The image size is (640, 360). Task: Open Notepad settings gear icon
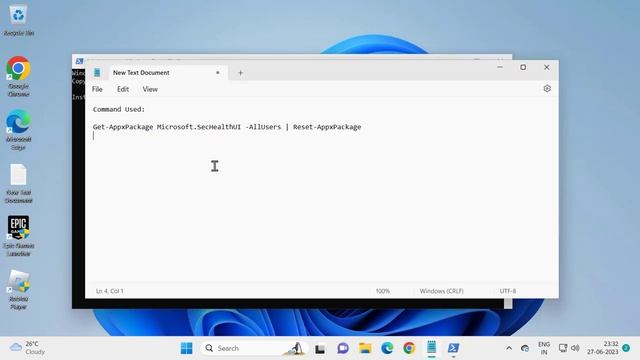click(x=547, y=89)
